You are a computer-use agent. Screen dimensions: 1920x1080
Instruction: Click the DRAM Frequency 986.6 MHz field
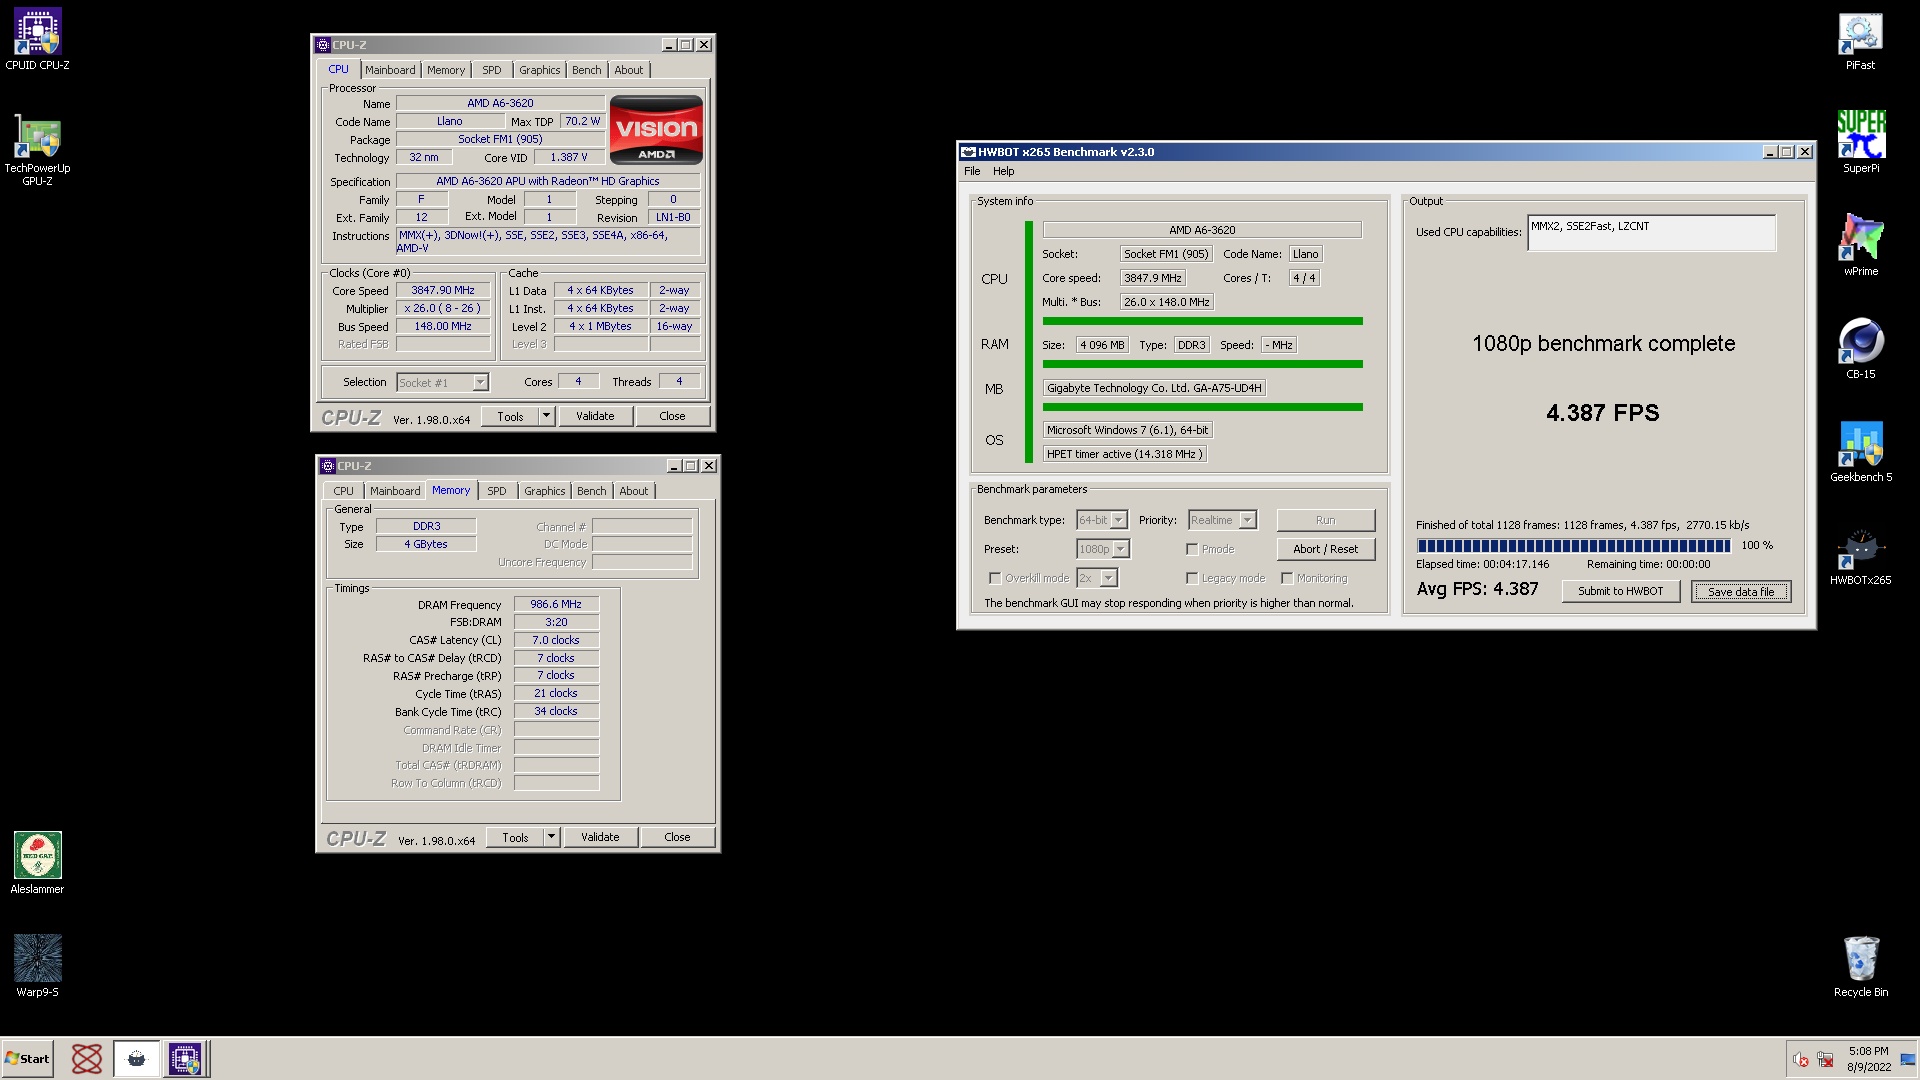pos(556,604)
